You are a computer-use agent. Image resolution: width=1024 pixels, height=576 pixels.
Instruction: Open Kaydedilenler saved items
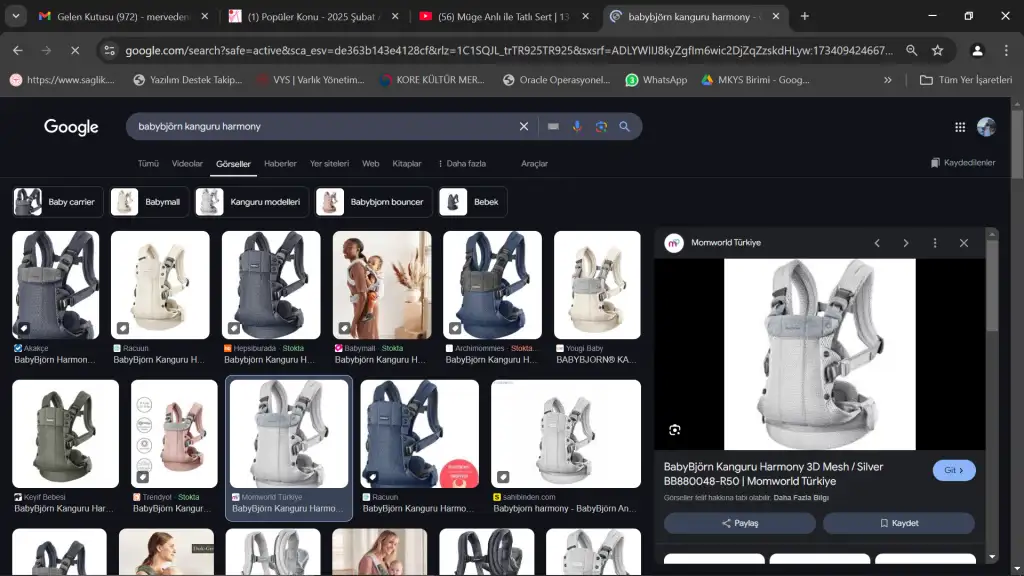pos(963,163)
